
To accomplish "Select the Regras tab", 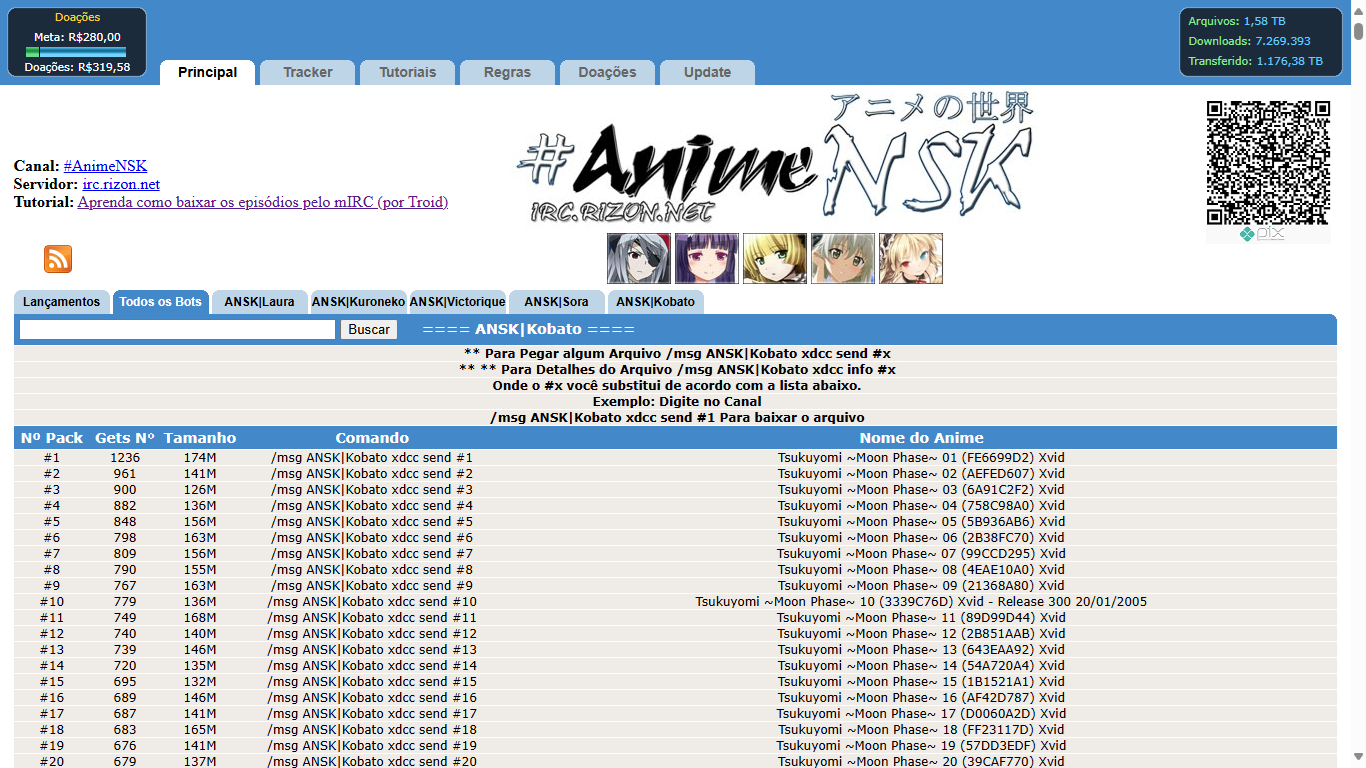I will (506, 72).
